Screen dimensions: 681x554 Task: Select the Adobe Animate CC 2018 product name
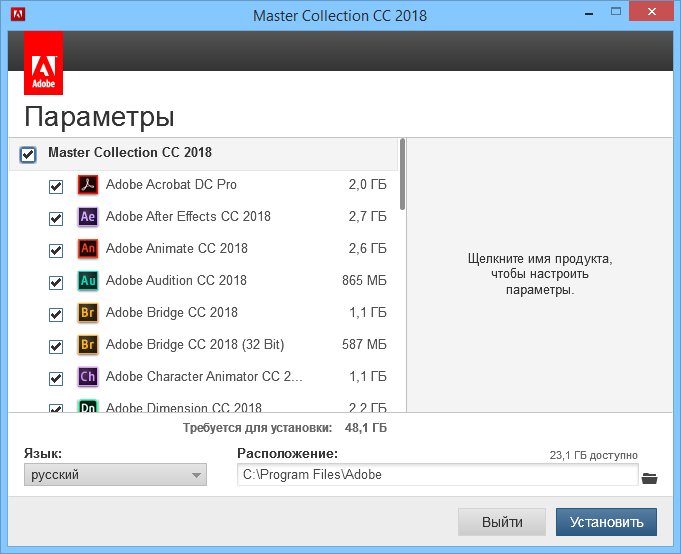(176, 249)
